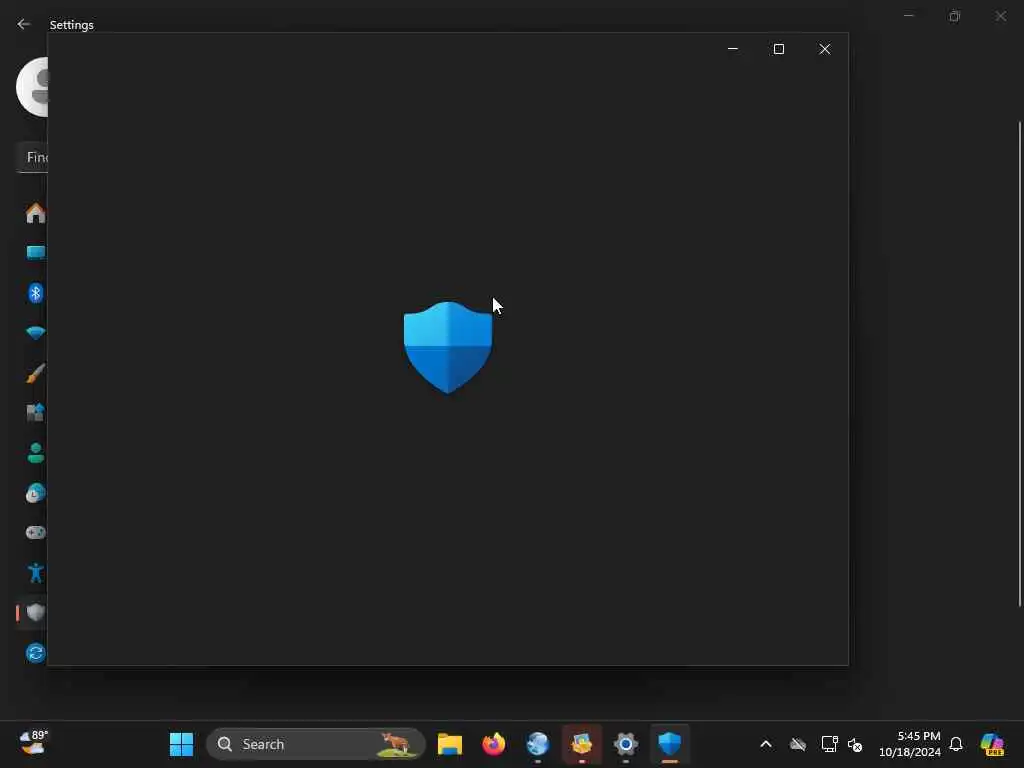Click the user profile avatar in Settings

[33, 87]
